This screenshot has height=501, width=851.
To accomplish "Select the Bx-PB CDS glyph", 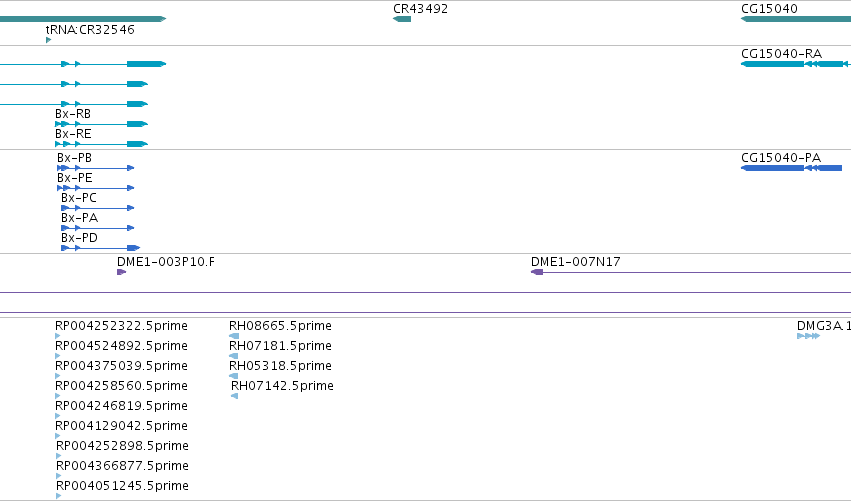I will coord(96,168).
